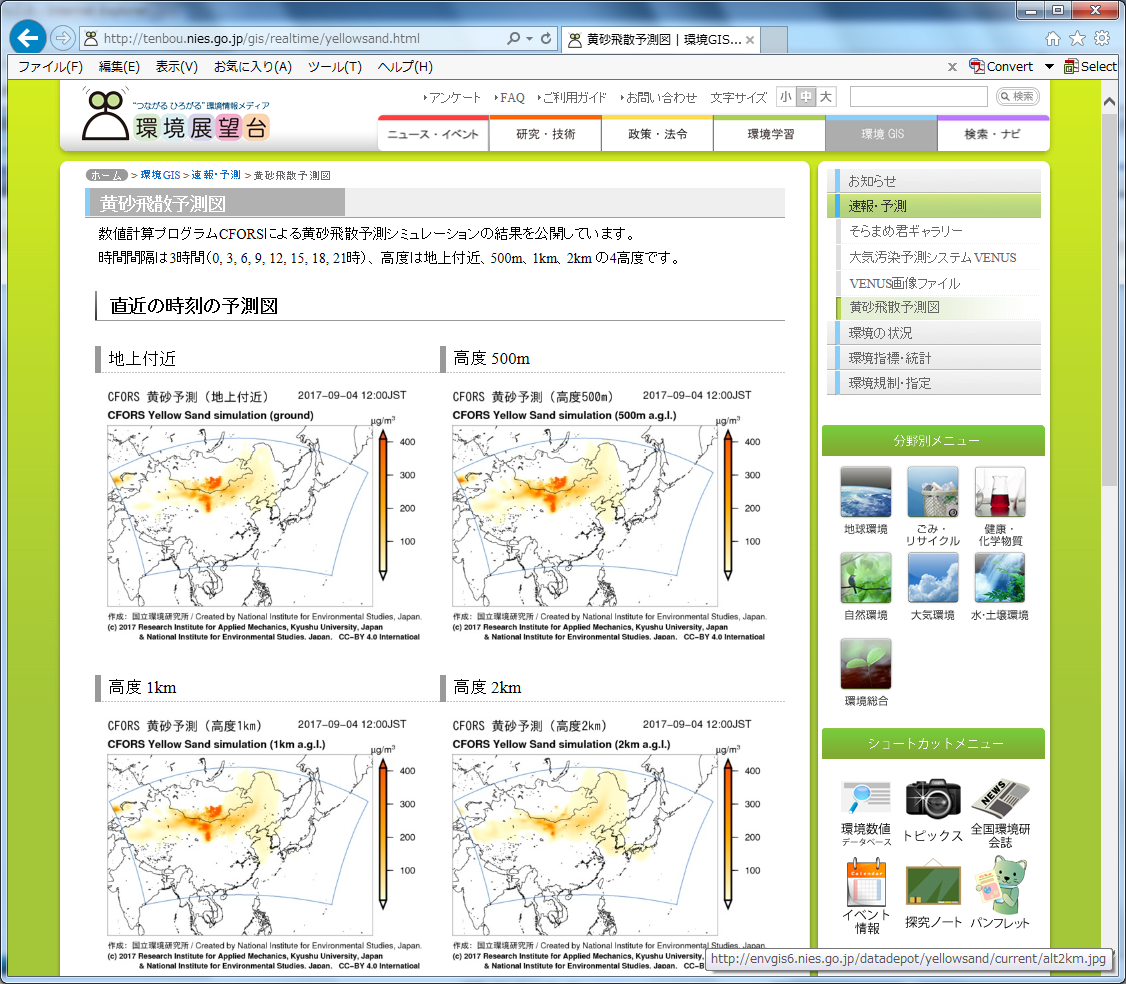Go back with the browser back arrow
Screen dimensions: 1126x984
point(27,39)
